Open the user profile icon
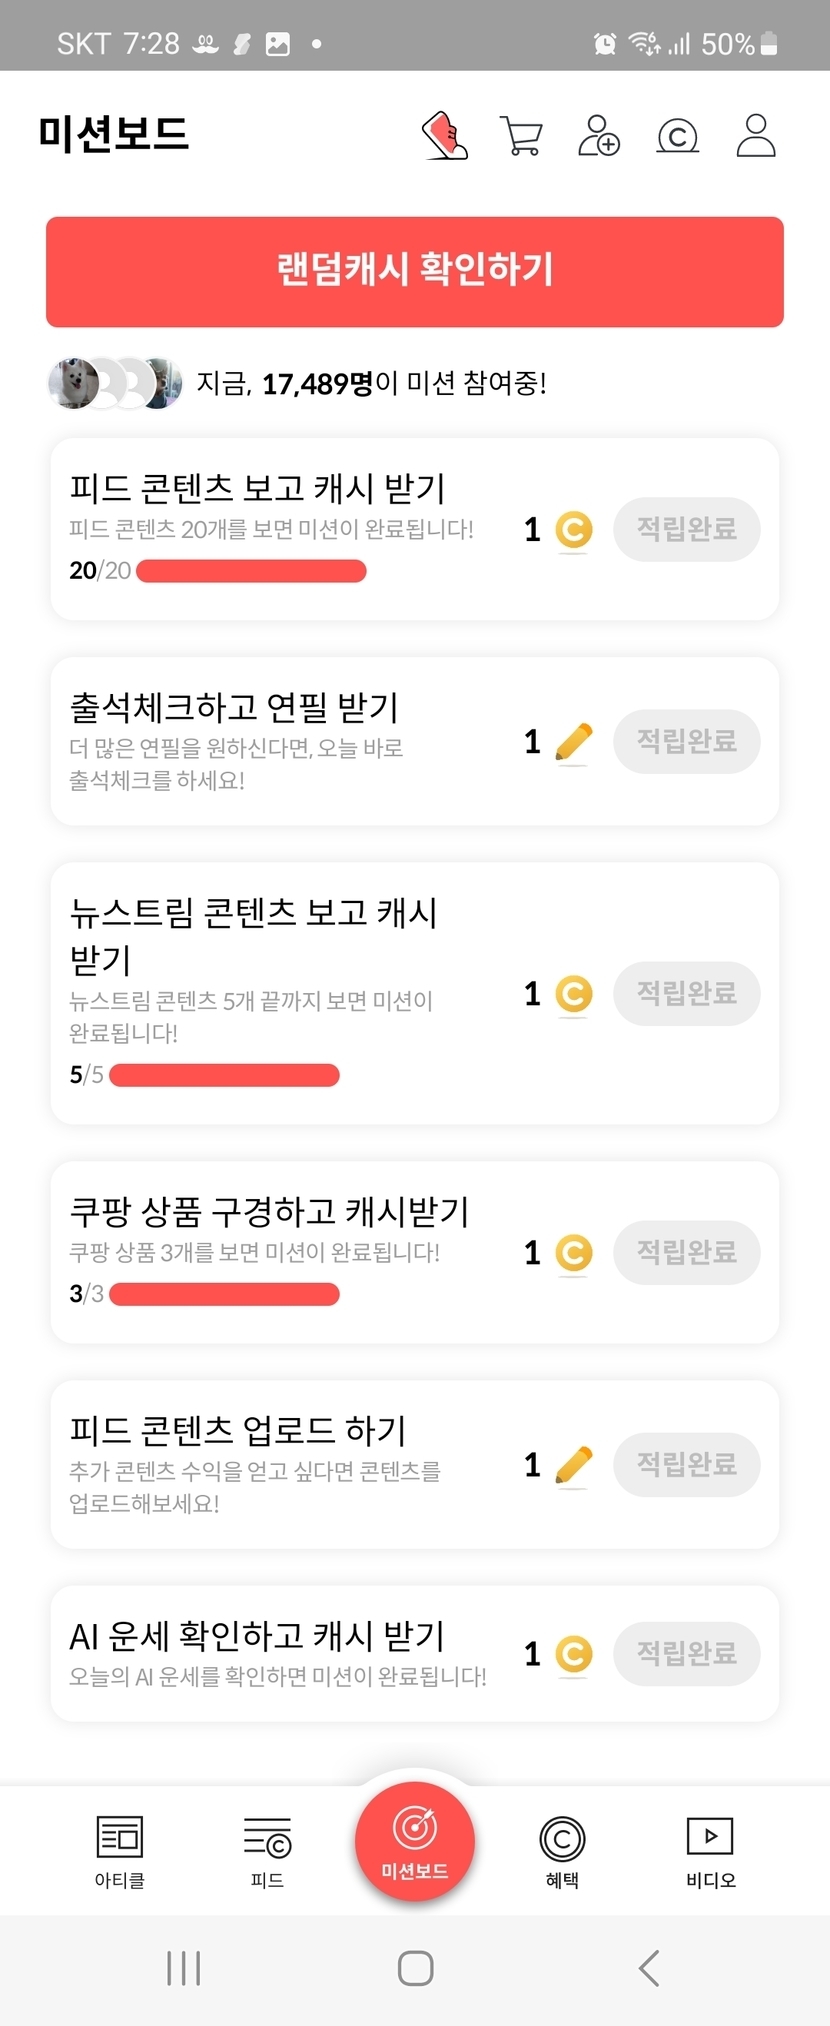 click(x=756, y=136)
